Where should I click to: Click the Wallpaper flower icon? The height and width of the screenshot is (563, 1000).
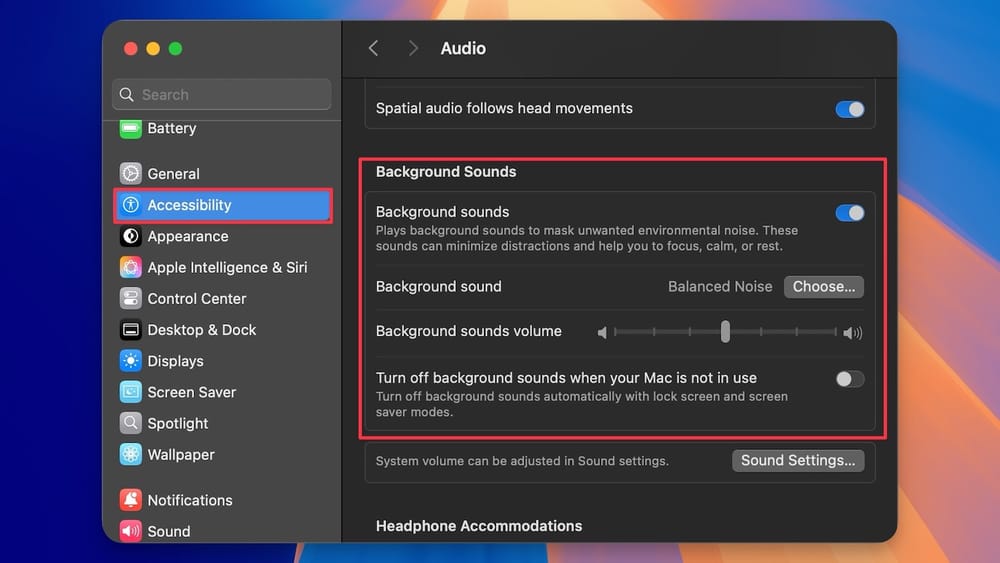pos(131,455)
